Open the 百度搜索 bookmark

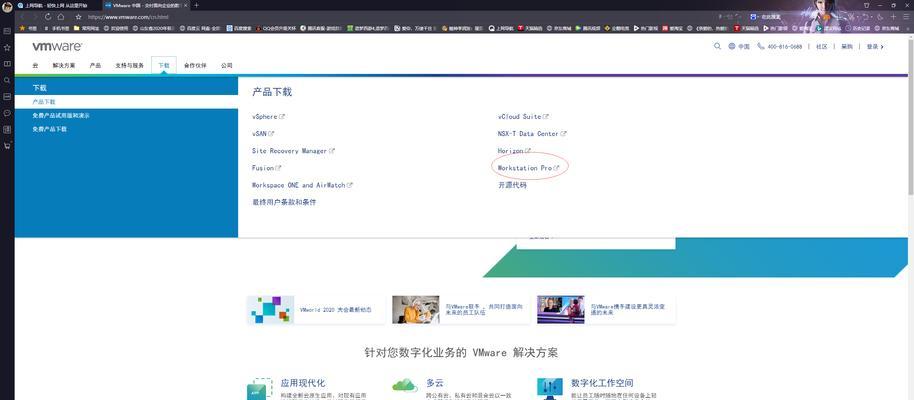click(x=238, y=27)
